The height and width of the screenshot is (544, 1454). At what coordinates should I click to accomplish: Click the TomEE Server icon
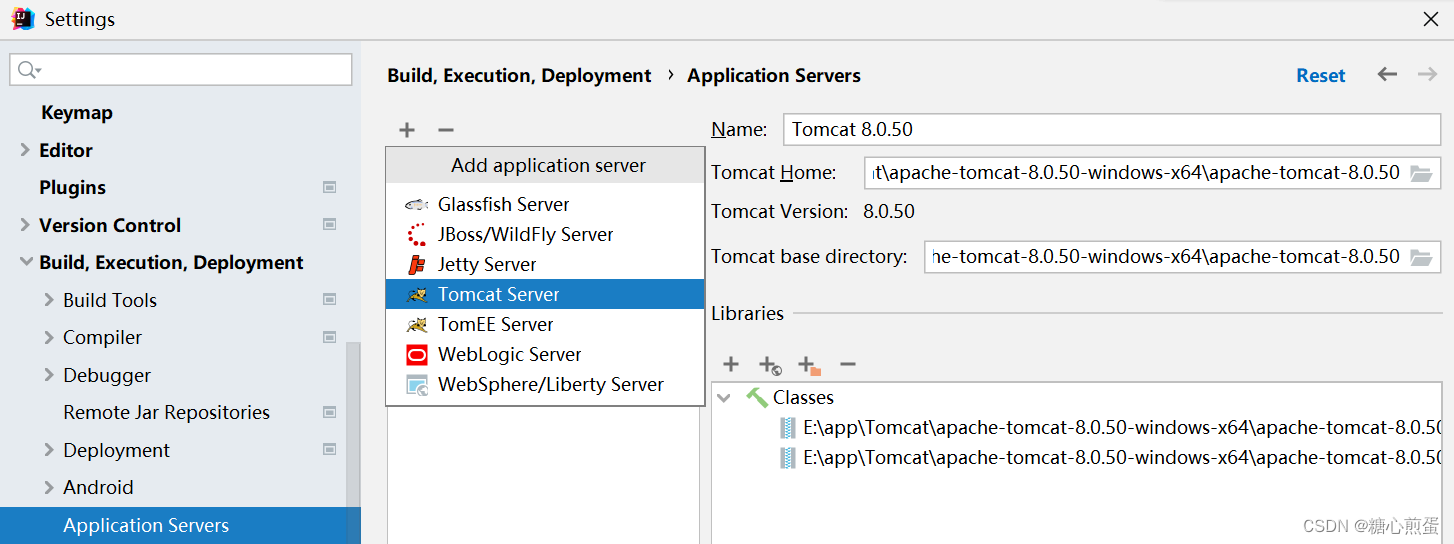coord(417,324)
